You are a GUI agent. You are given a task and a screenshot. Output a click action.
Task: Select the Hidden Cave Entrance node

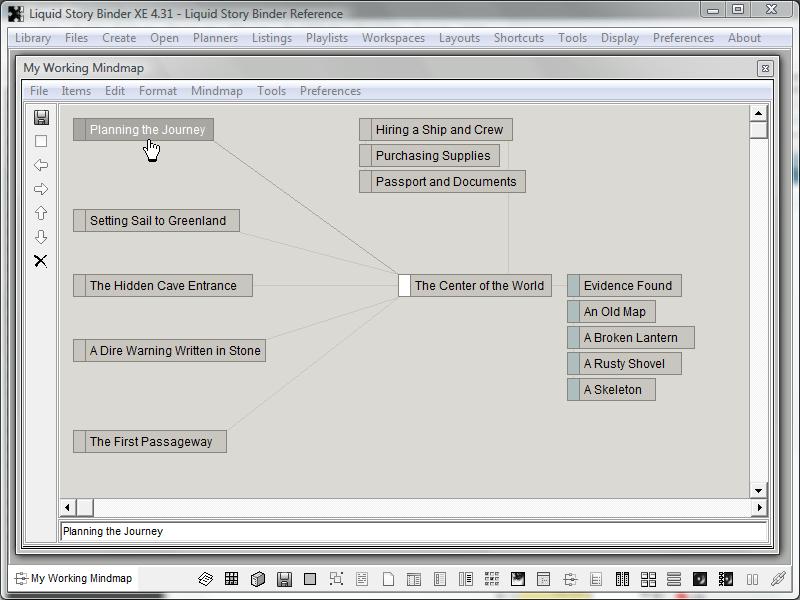(163, 286)
